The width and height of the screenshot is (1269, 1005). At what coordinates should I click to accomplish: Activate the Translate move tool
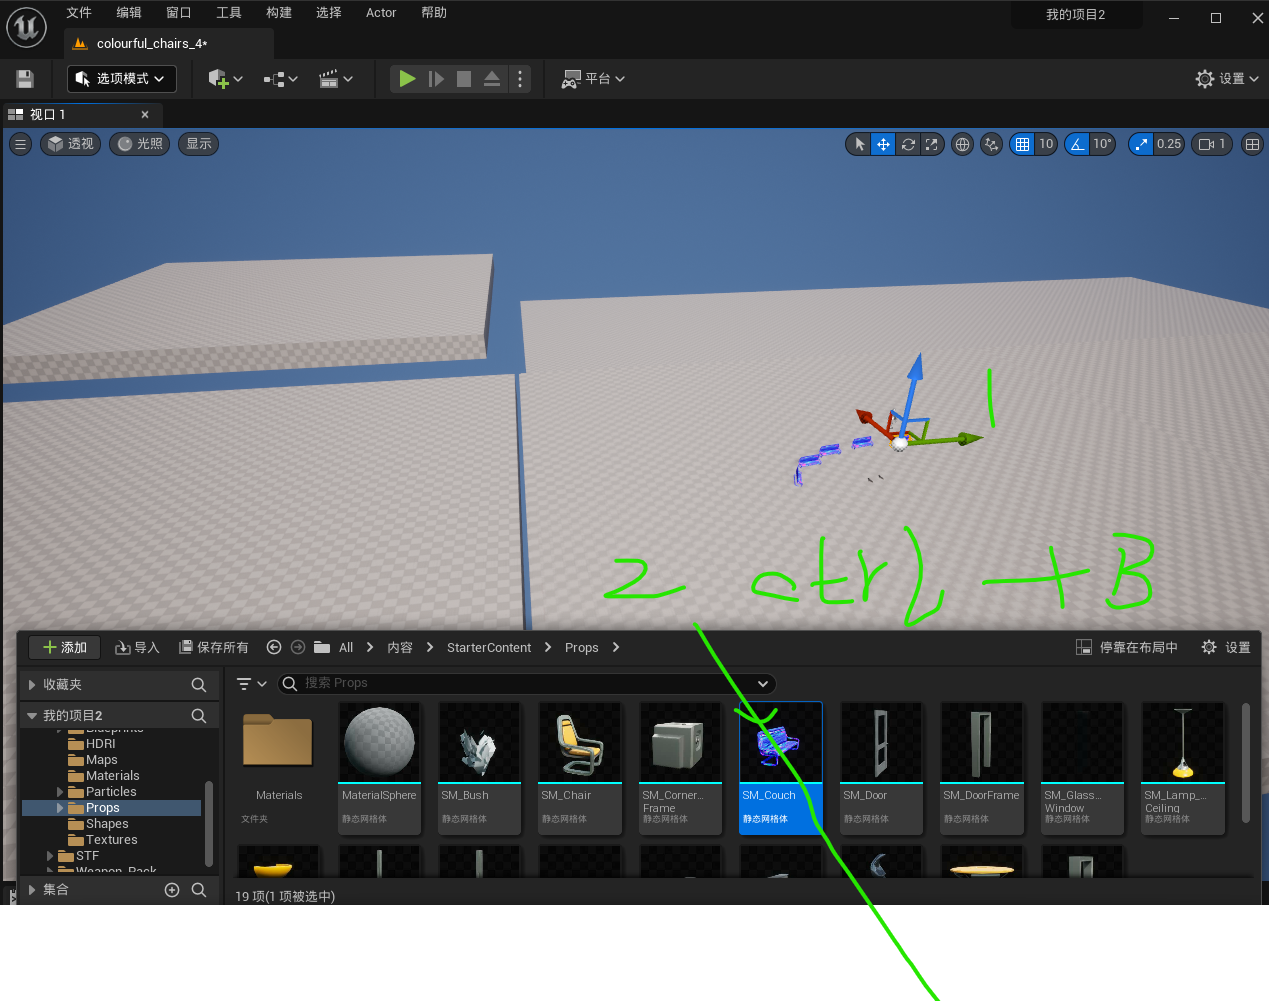[x=883, y=144]
